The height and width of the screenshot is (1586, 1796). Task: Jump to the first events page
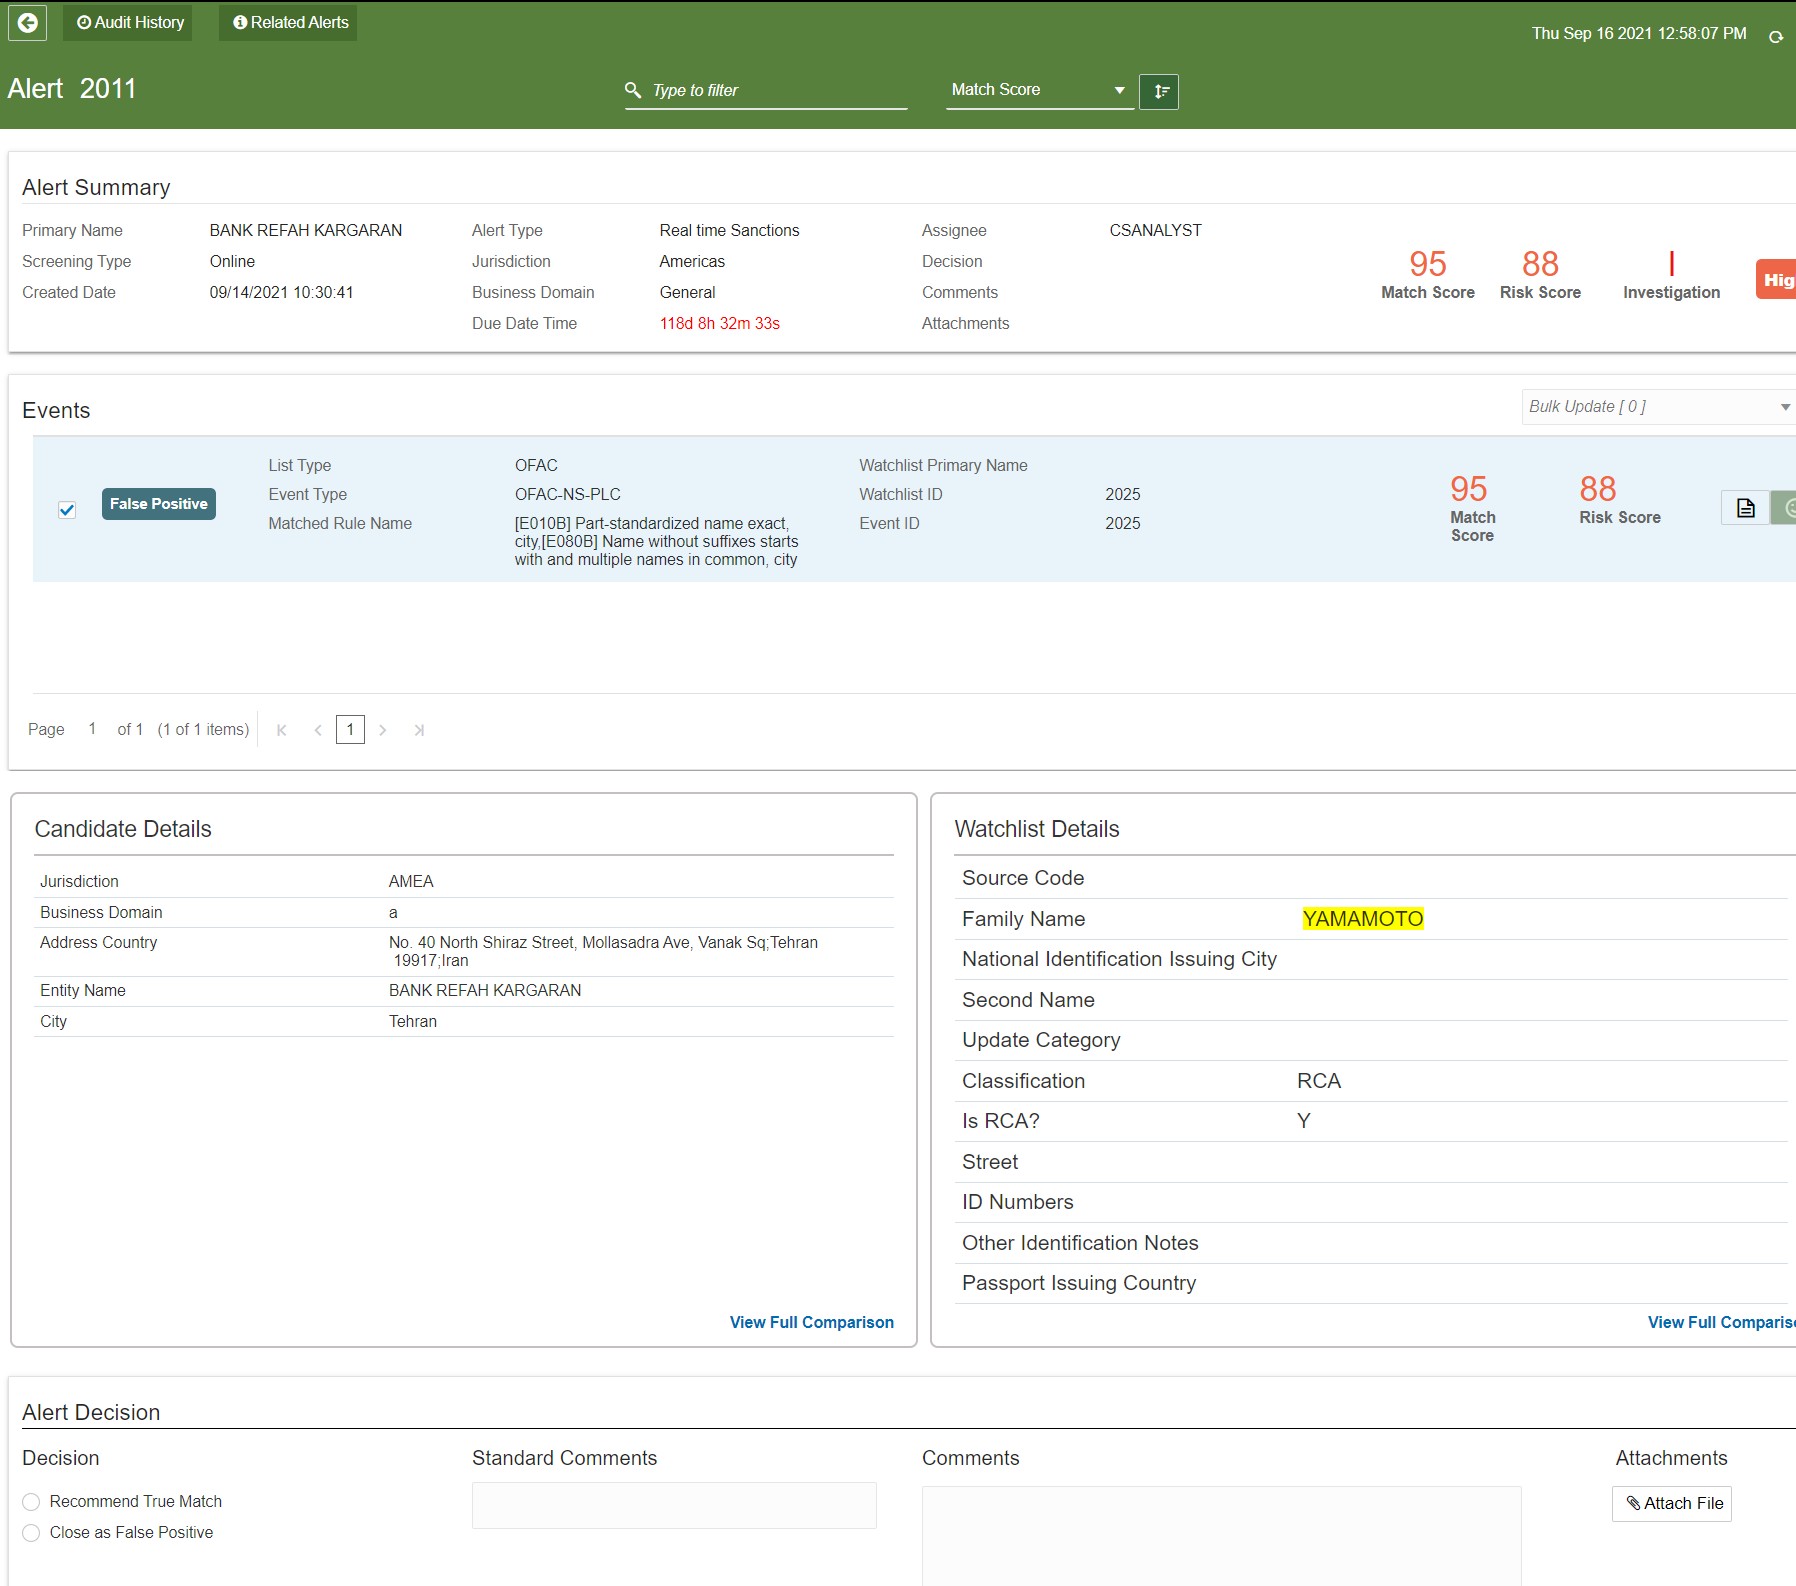[x=282, y=730]
